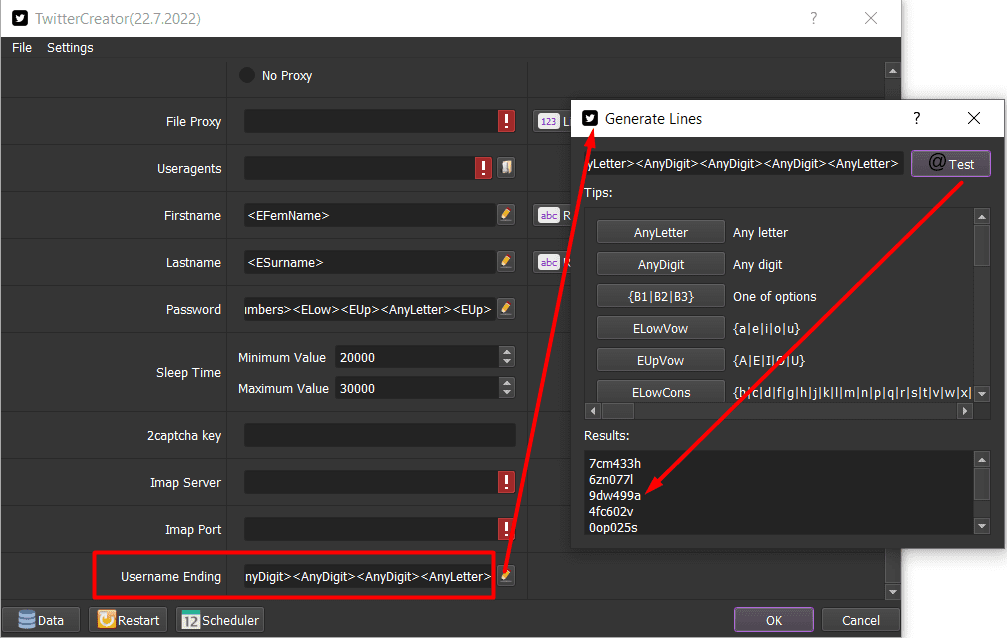The image size is (1007, 638).
Task: Insert the {B1|B2|B3} options button
Action: tap(661, 296)
